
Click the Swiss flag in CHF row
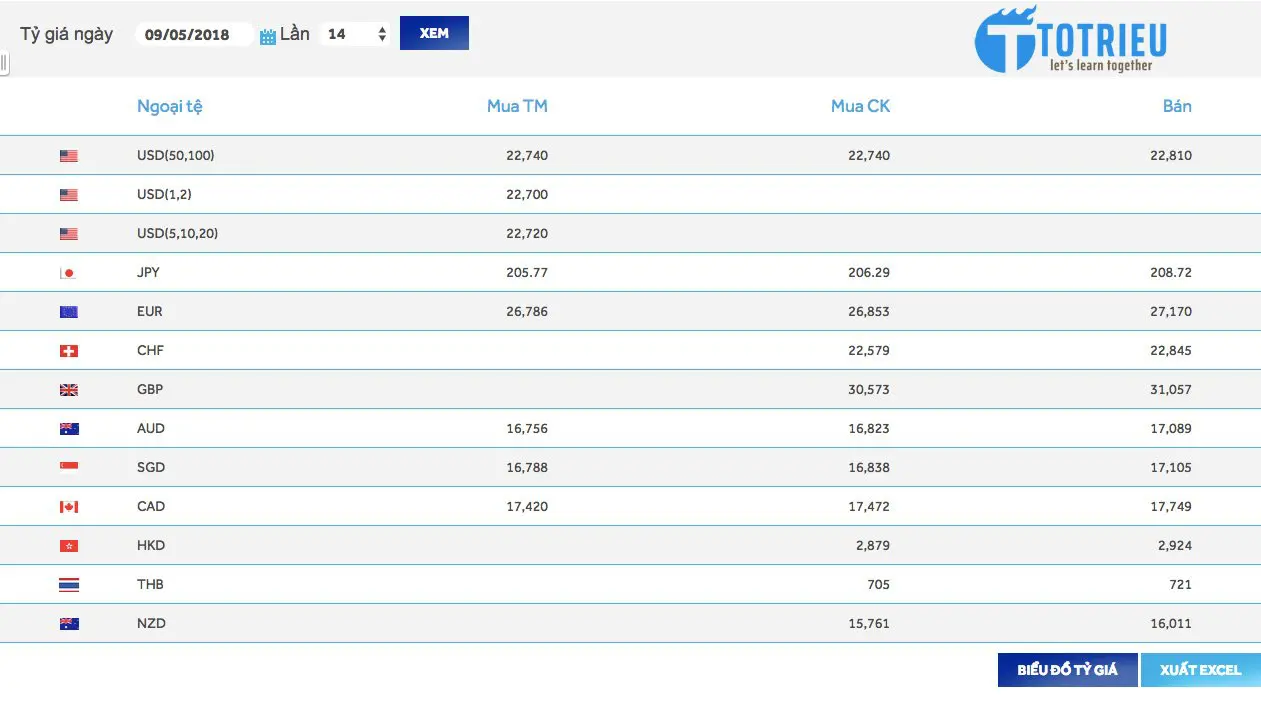pyautogui.click(x=68, y=351)
